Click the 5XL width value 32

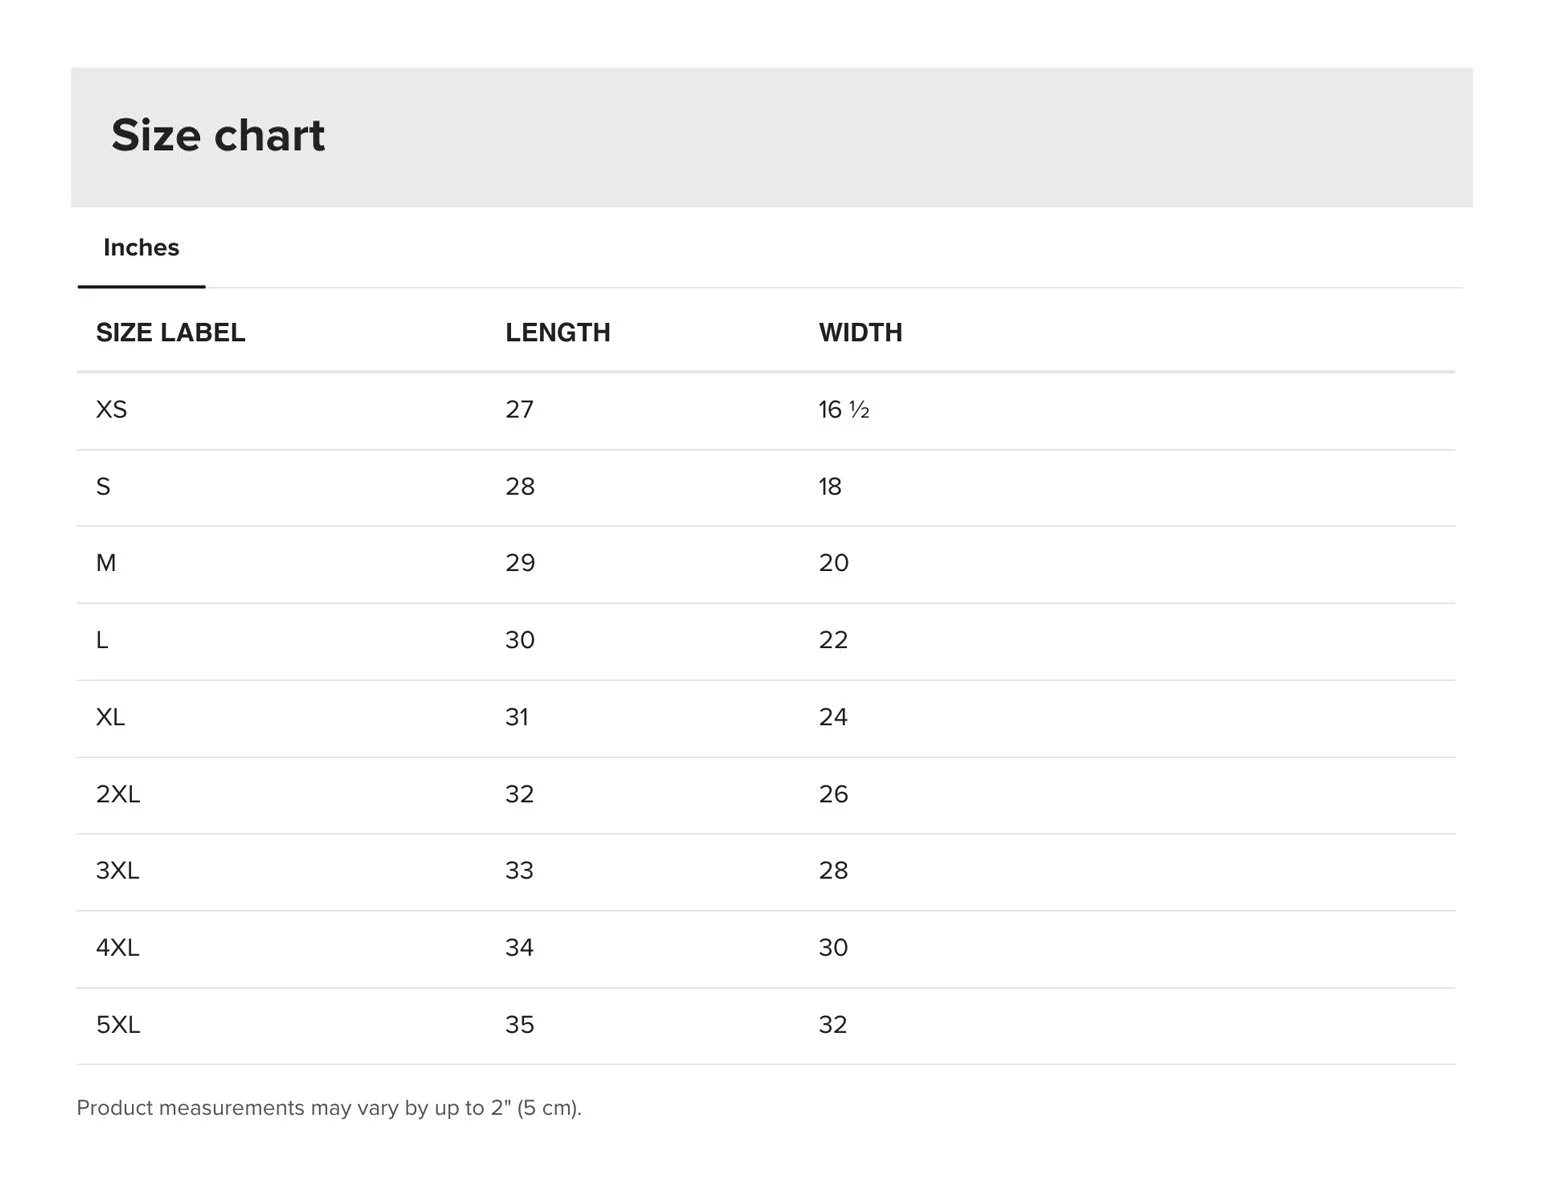pyautogui.click(x=833, y=1025)
